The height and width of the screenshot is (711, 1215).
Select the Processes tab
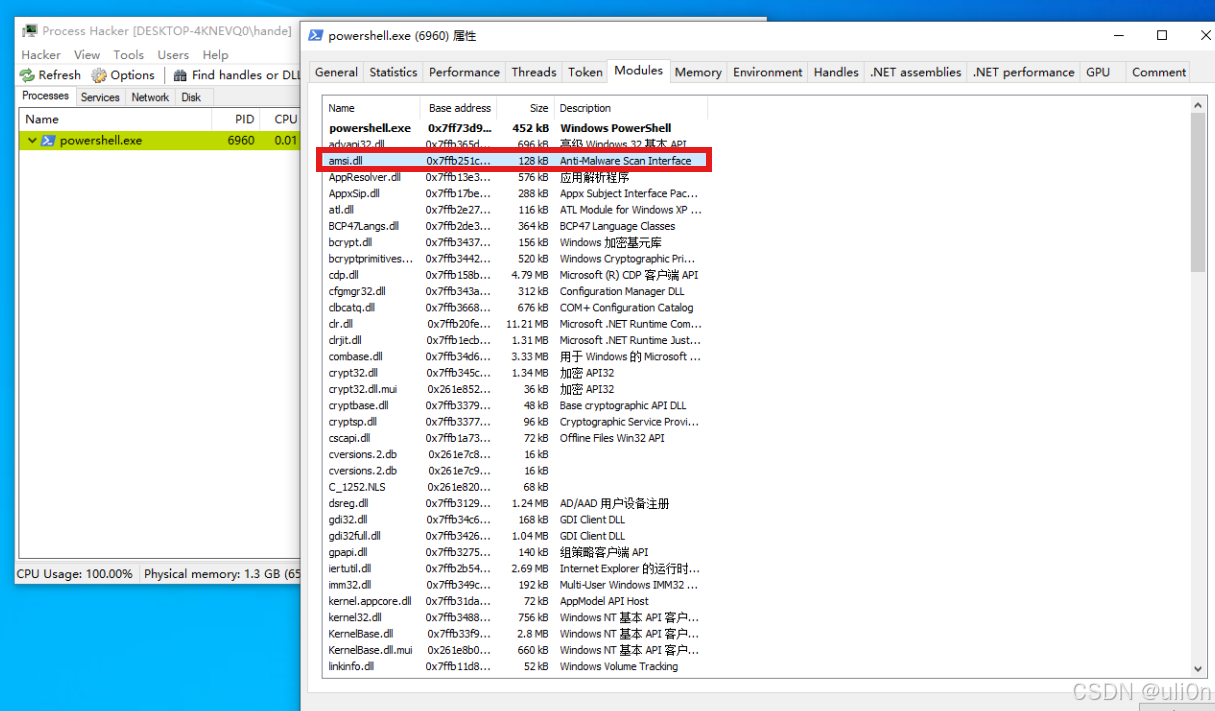click(46, 96)
